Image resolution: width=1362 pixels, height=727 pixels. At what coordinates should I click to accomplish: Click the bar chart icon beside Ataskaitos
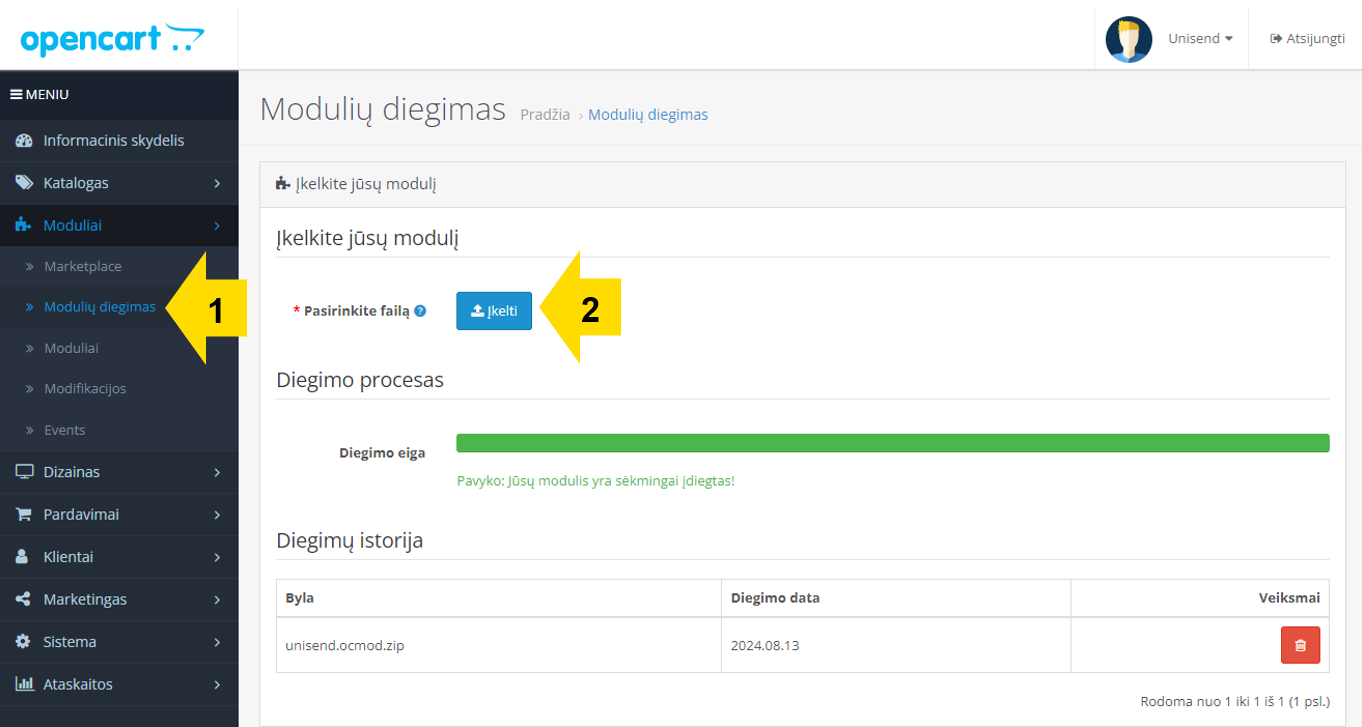[x=25, y=684]
